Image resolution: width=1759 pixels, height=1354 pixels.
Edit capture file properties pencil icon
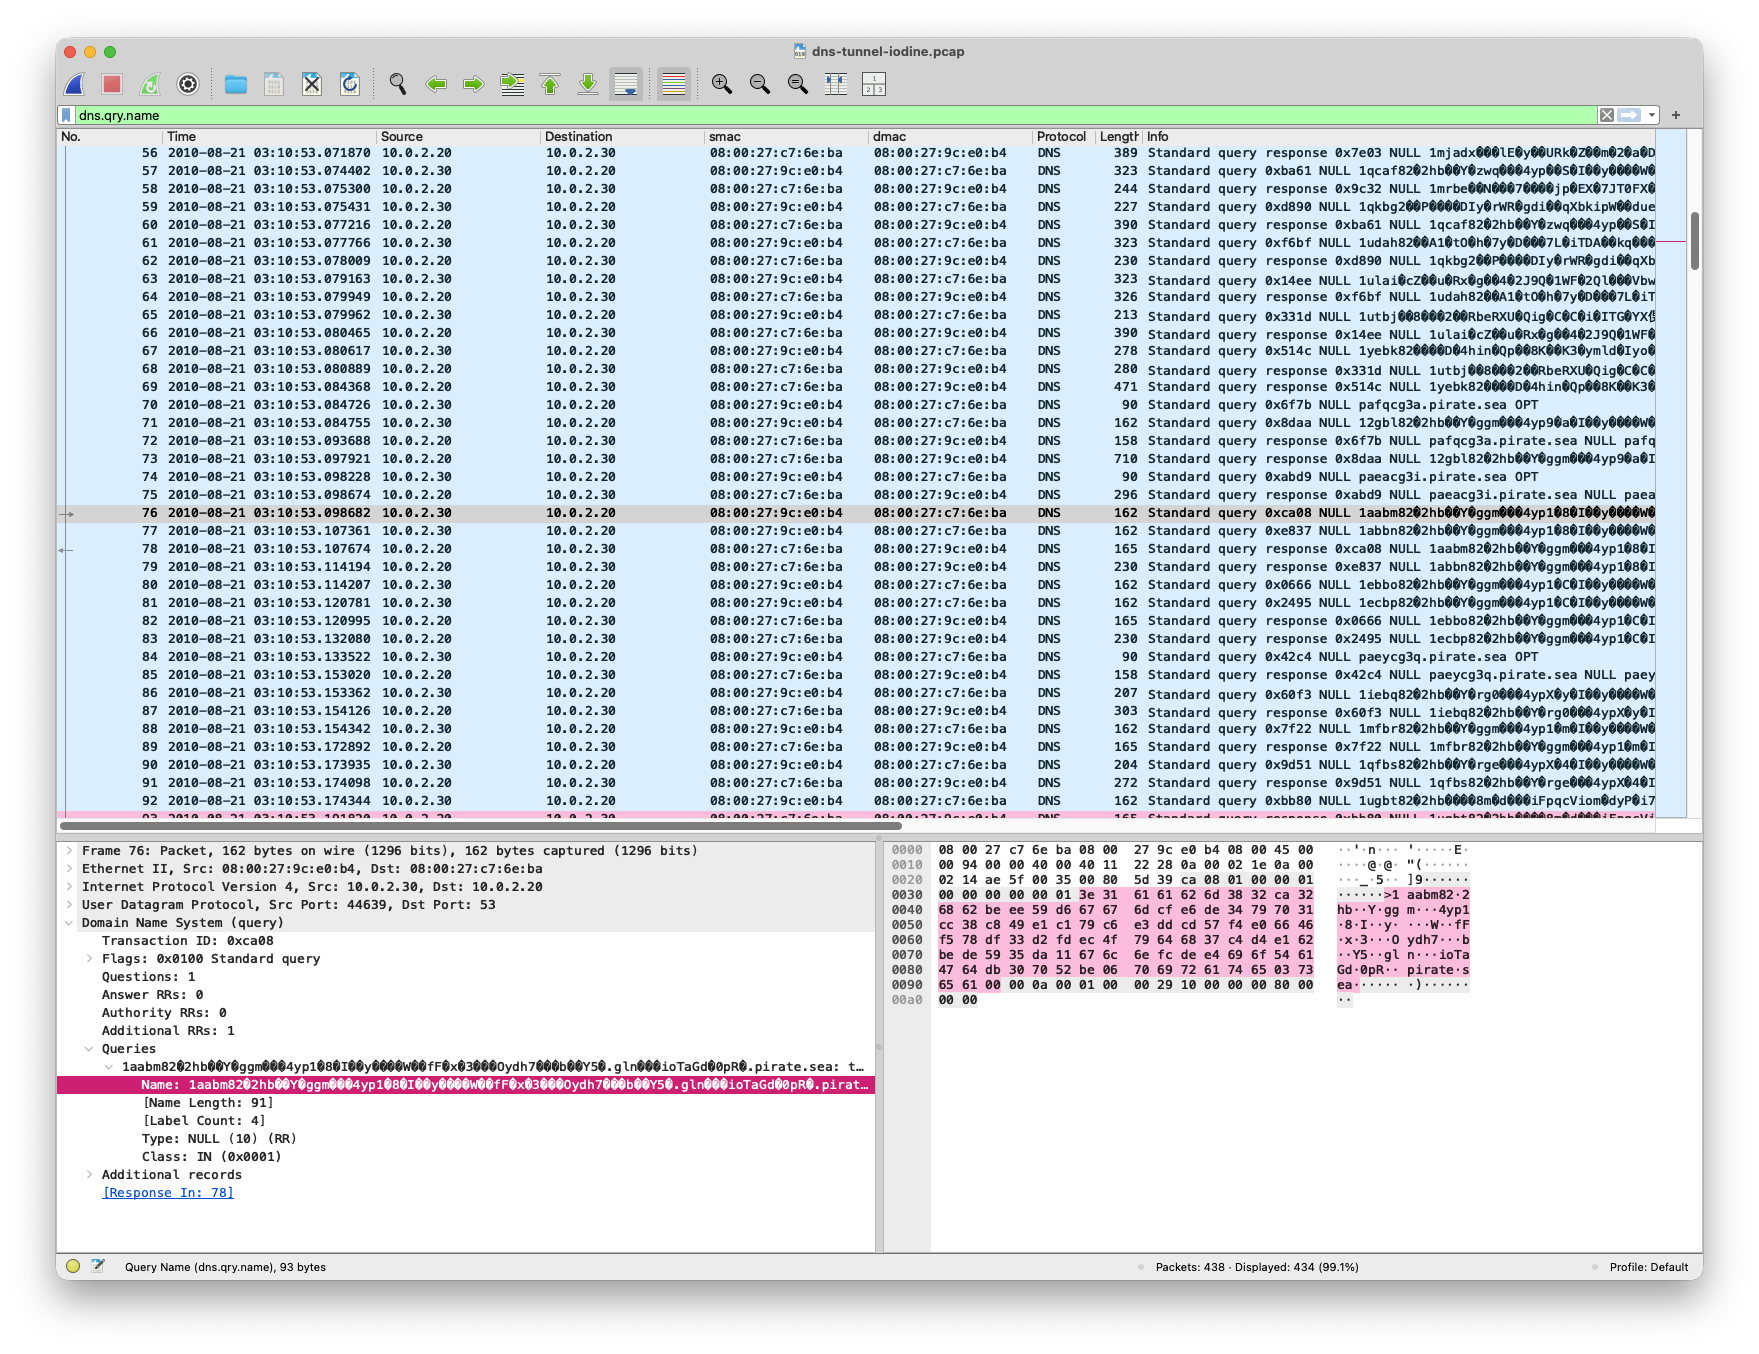click(x=98, y=1266)
